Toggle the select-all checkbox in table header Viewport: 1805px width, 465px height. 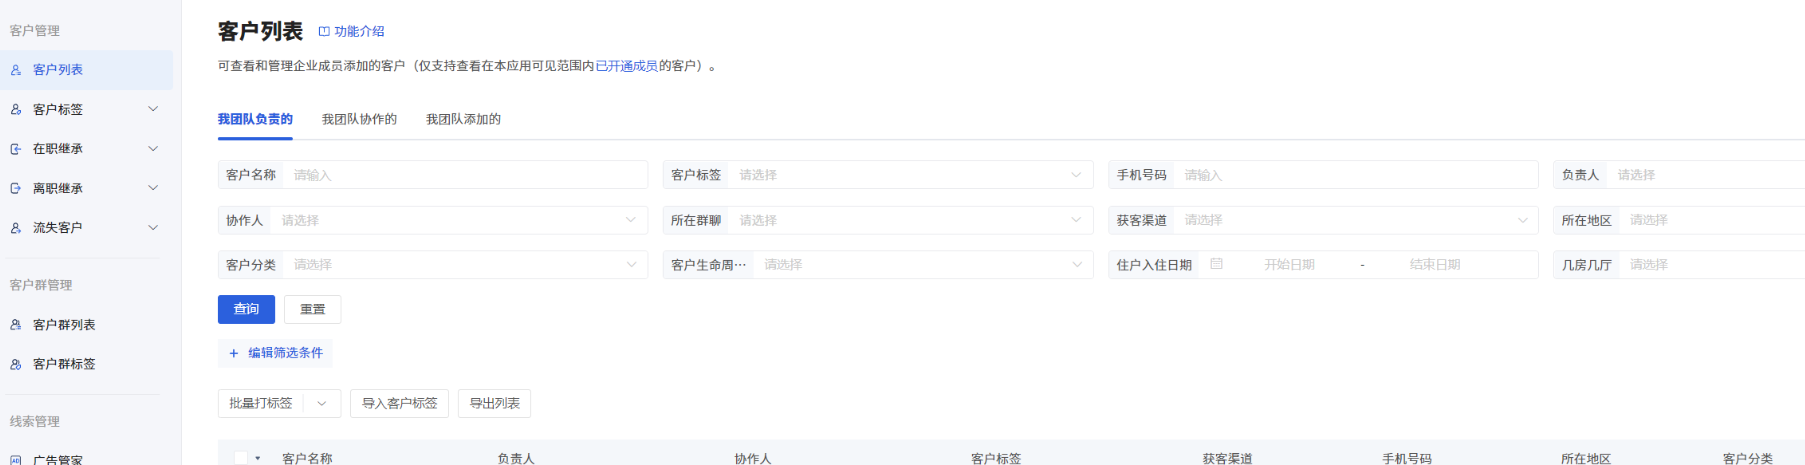pos(241,458)
